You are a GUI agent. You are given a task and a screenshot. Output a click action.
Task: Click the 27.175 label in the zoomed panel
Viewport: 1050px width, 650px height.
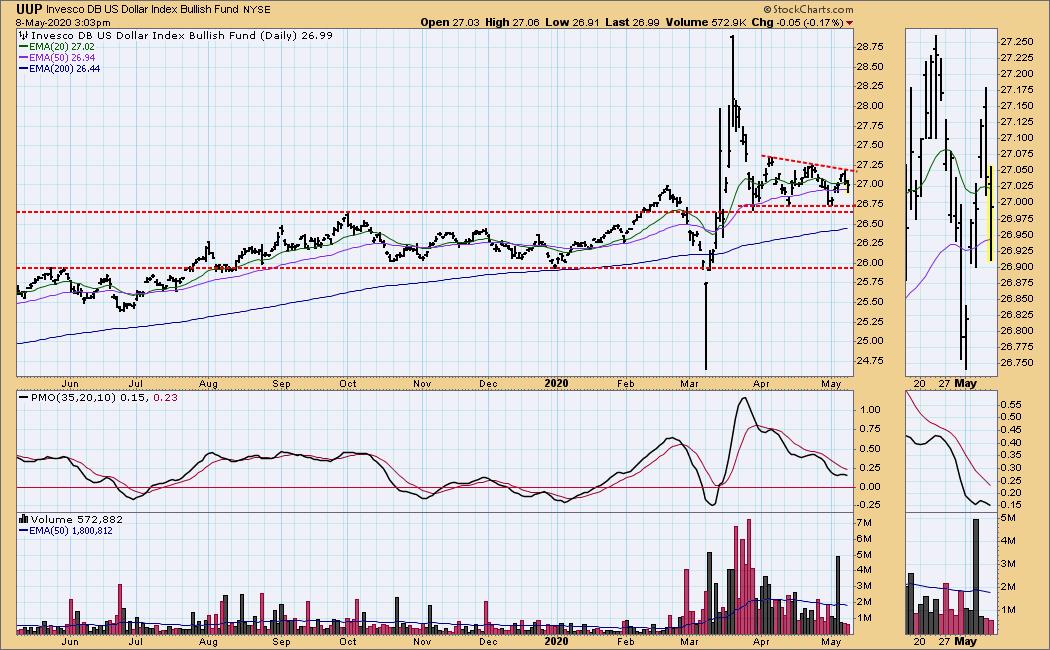tap(1016, 90)
